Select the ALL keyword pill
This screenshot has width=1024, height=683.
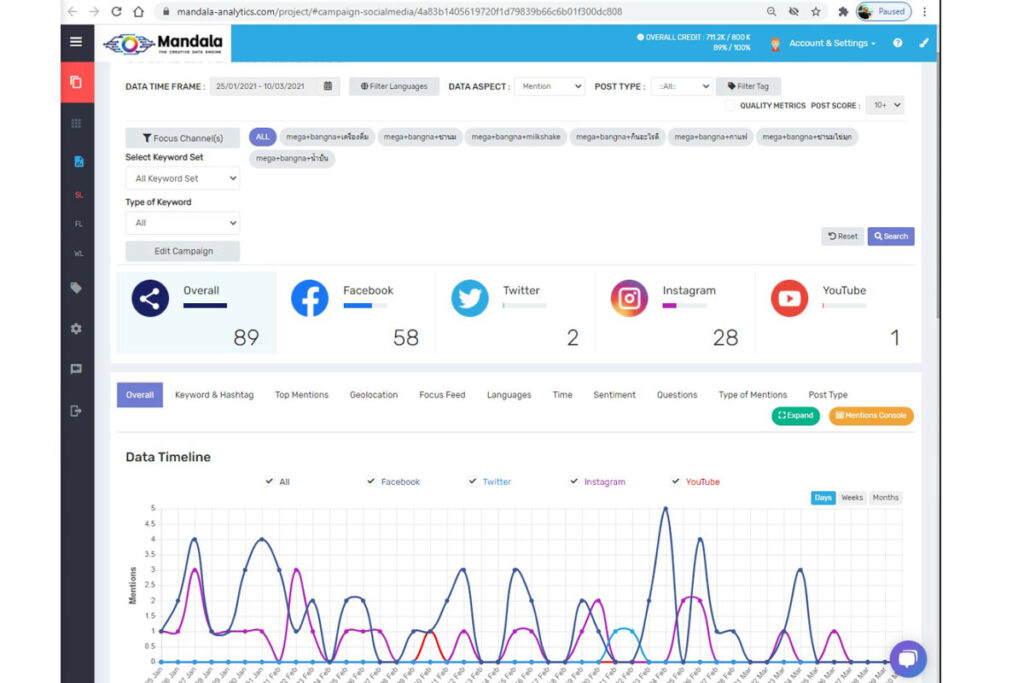(x=263, y=137)
